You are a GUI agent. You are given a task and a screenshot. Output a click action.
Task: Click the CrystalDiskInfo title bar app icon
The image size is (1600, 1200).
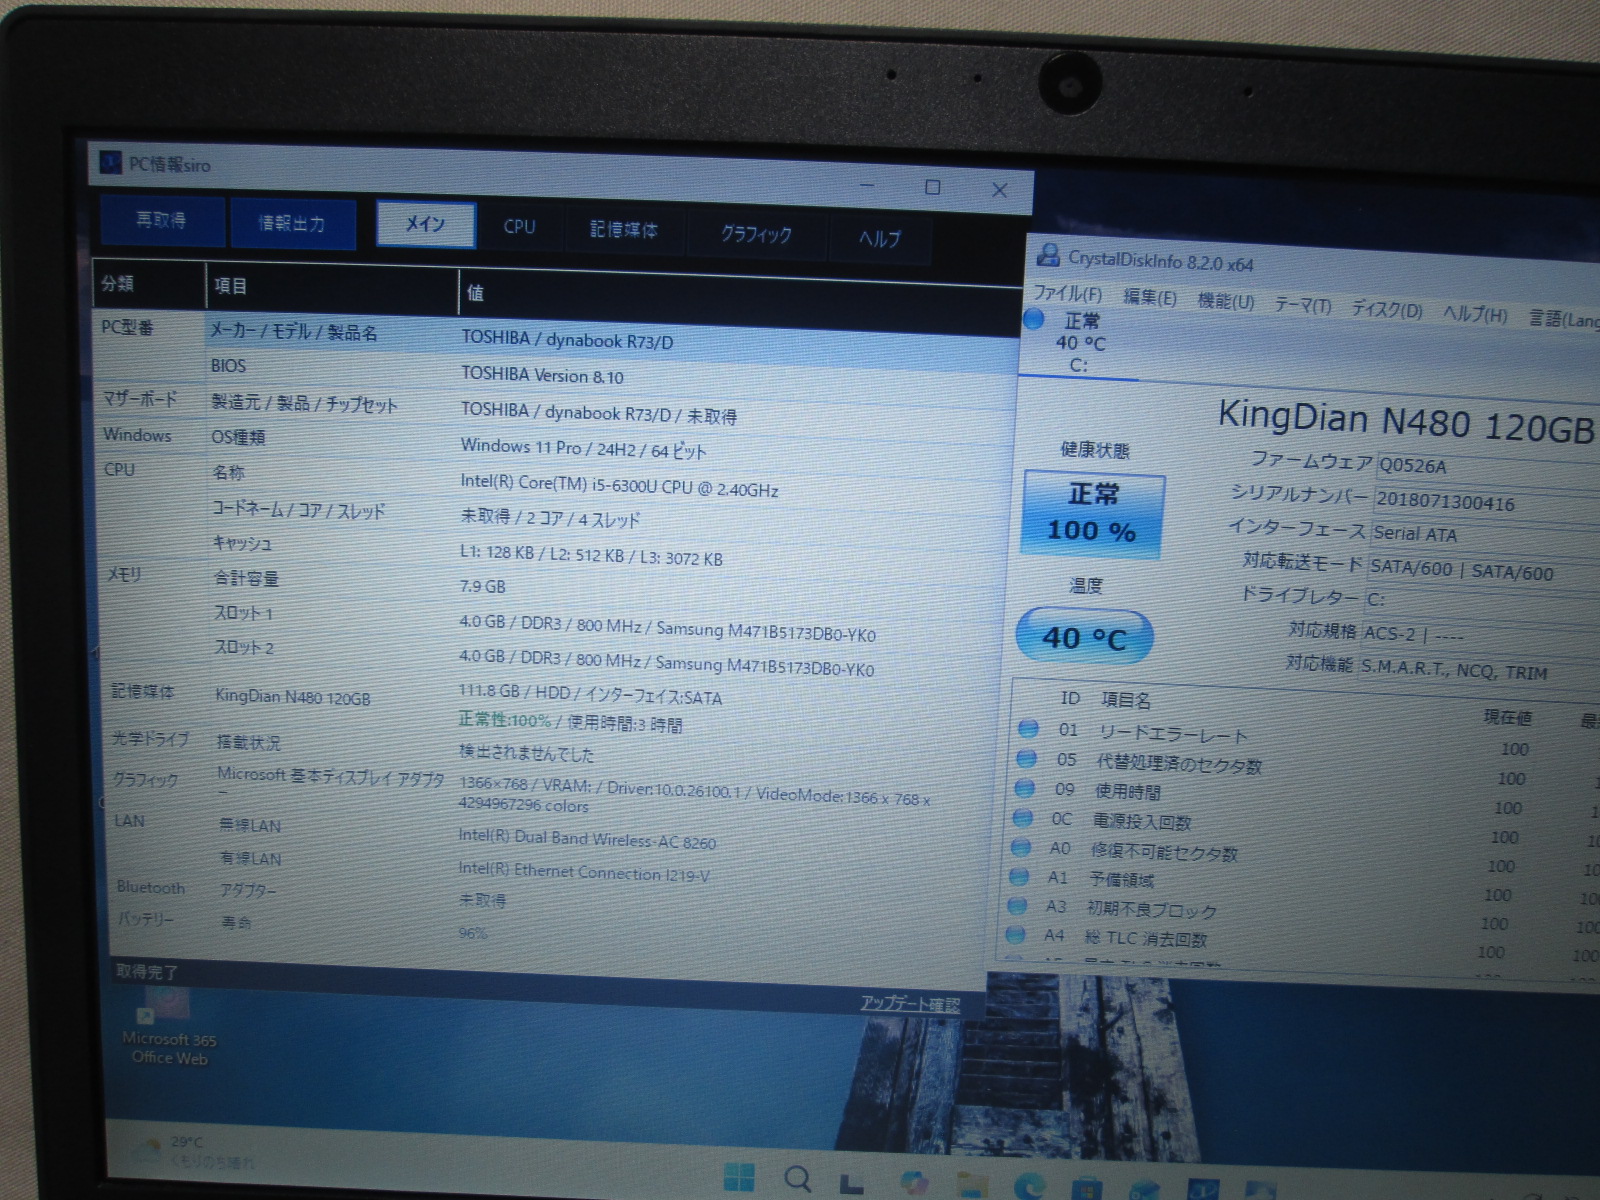(x=1048, y=255)
